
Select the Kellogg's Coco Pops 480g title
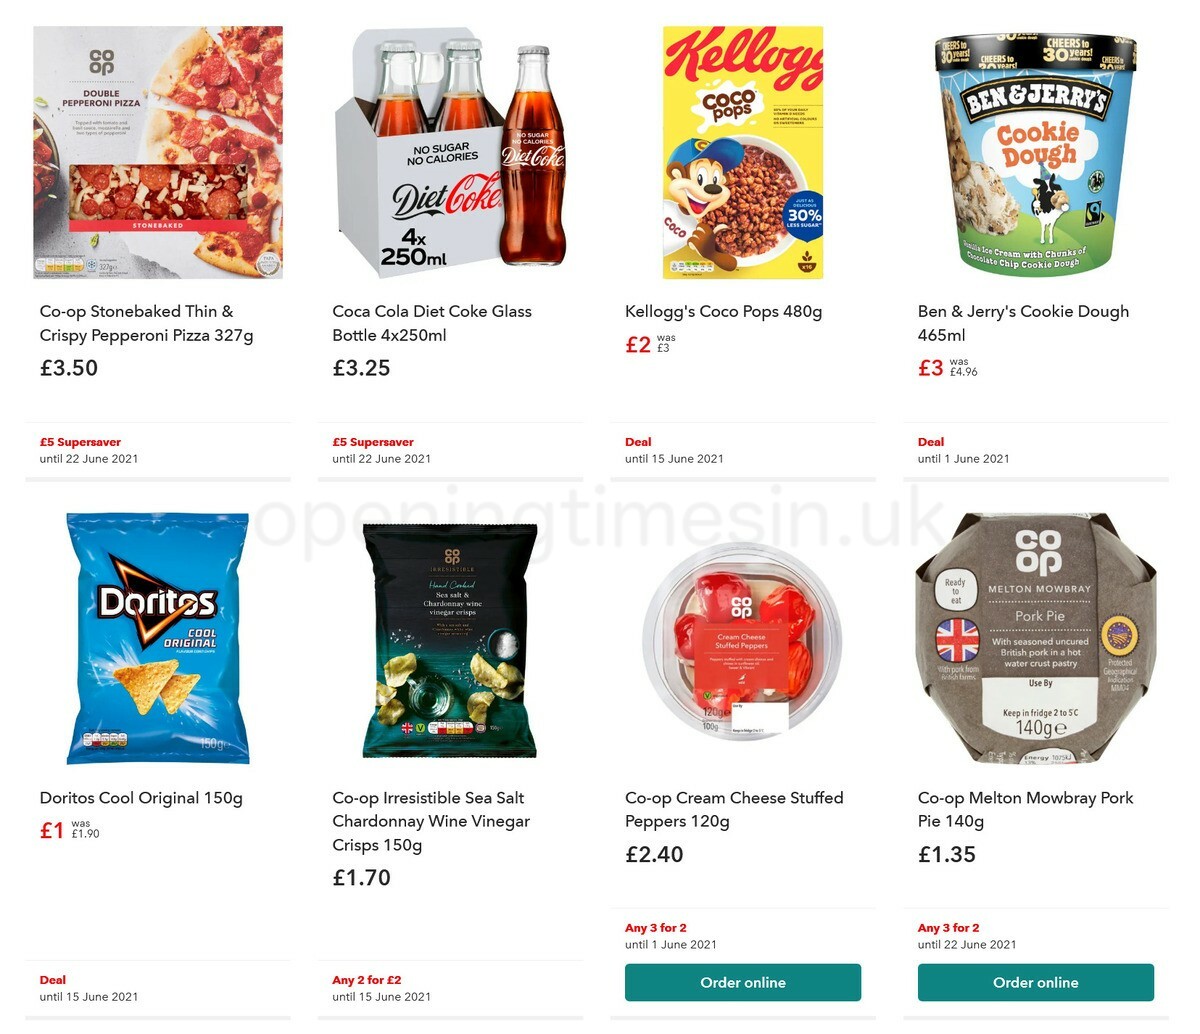pos(722,311)
